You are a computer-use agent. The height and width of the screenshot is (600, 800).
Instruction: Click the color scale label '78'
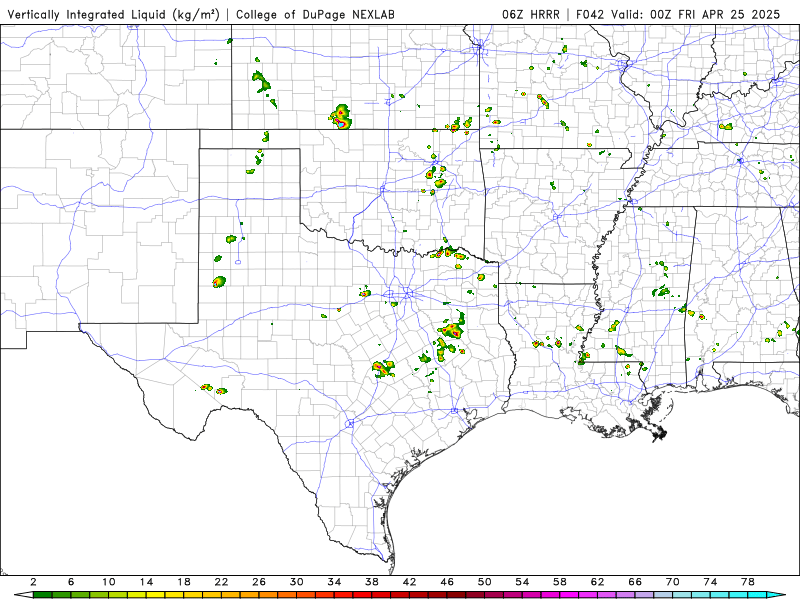[x=748, y=582]
